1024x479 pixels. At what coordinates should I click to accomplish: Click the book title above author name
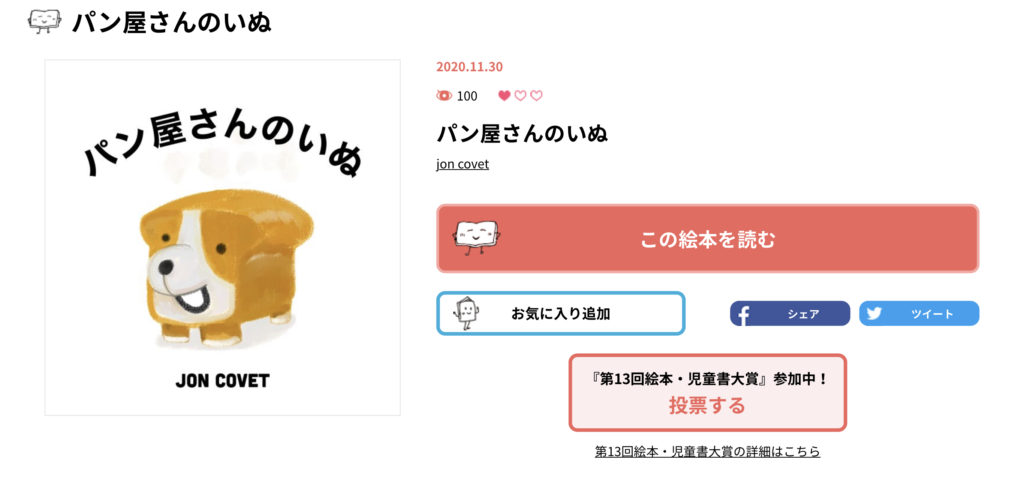522,133
